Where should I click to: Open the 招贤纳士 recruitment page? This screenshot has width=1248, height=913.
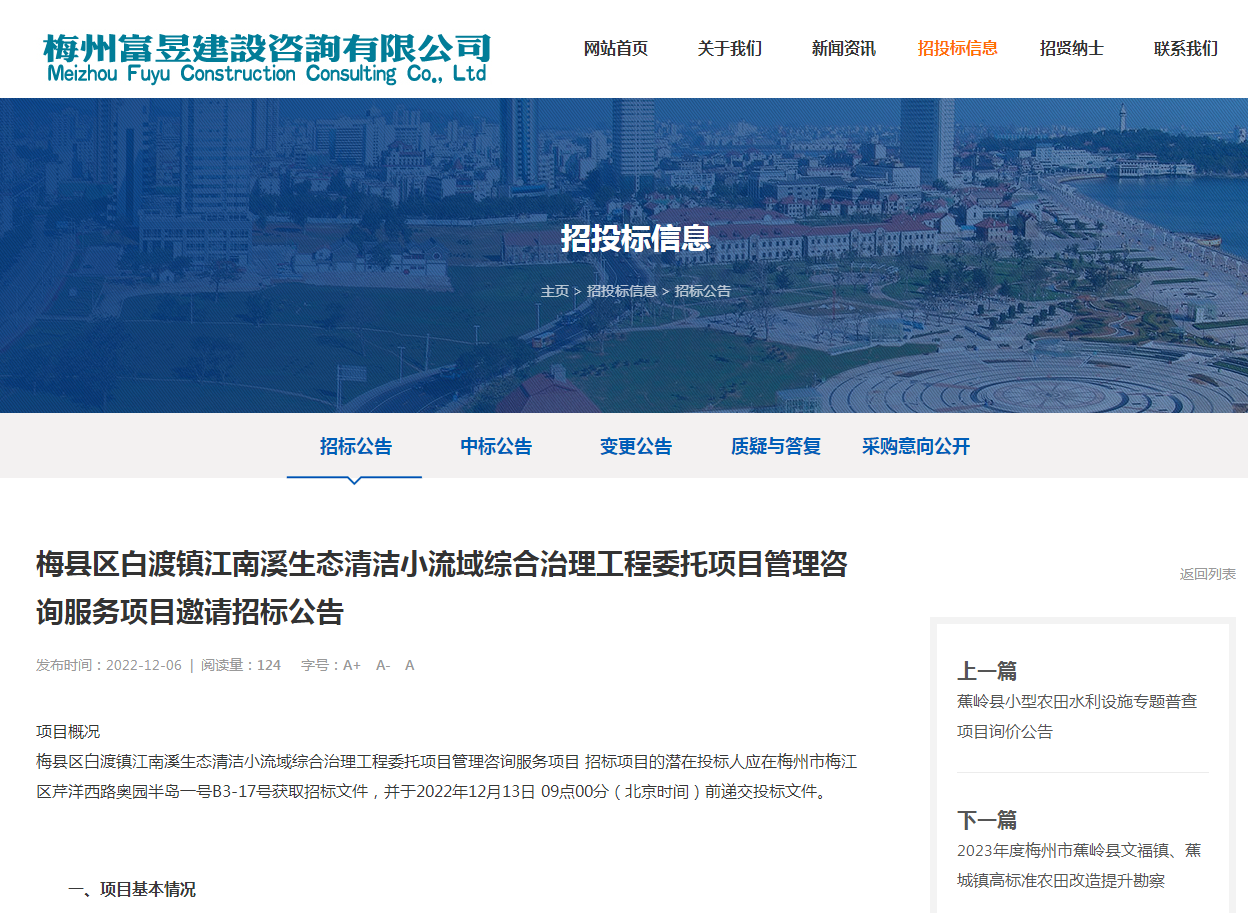pyautogui.click(x=1071, y=47)
